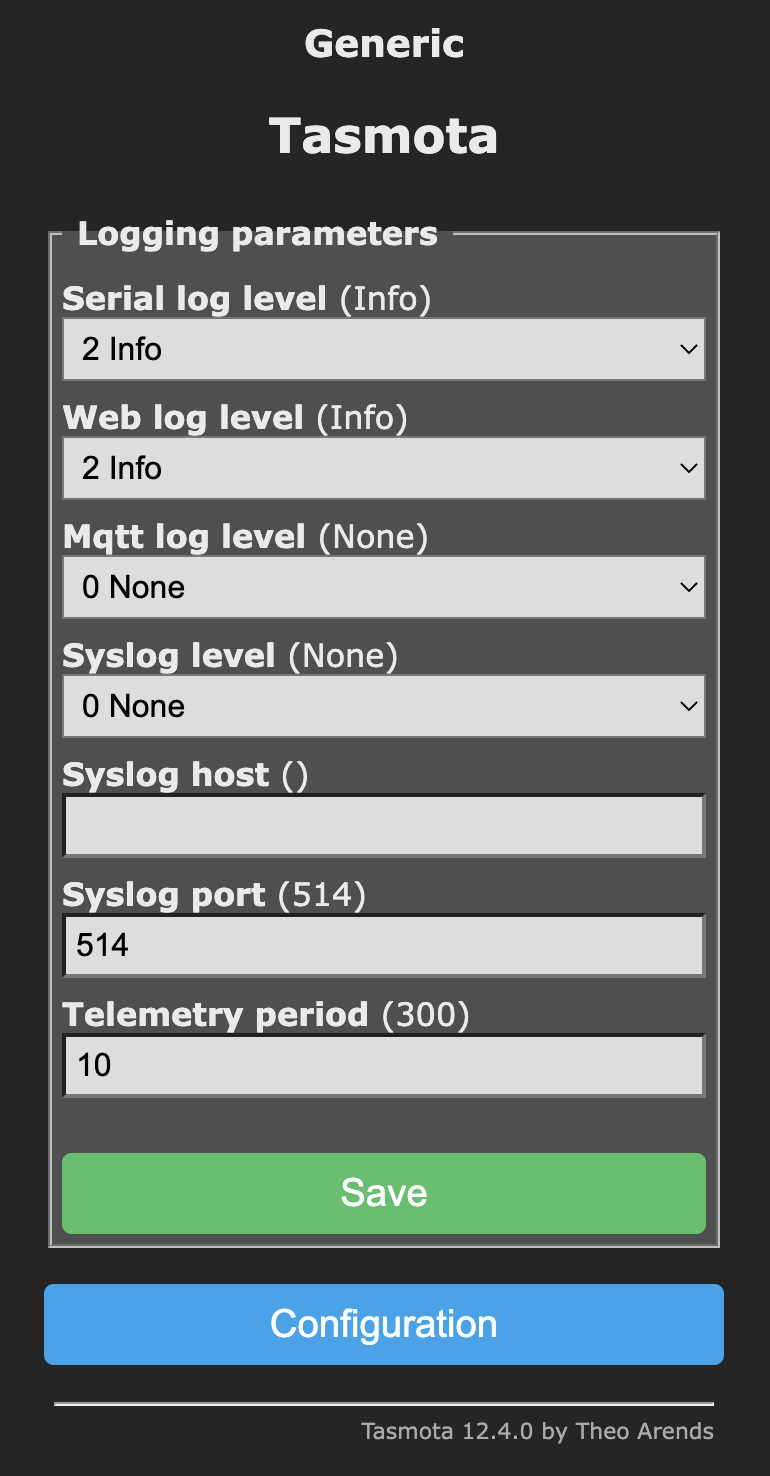
Task: Click the Logging parameters section header
Action: click(x=259, y=233)
